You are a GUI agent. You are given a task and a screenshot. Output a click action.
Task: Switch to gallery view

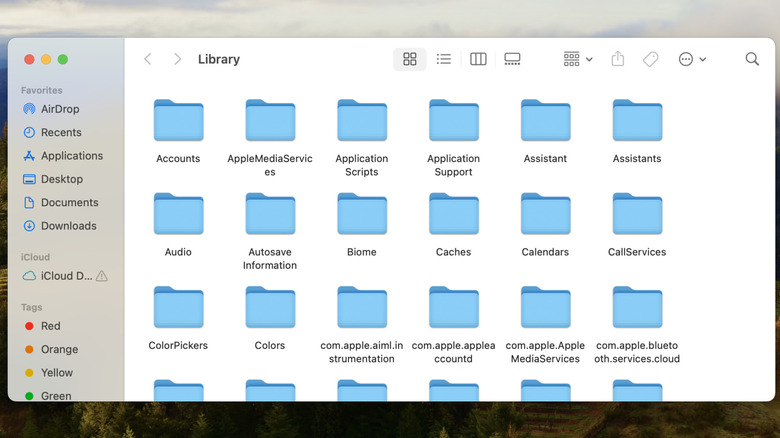(x=513, y=59)
